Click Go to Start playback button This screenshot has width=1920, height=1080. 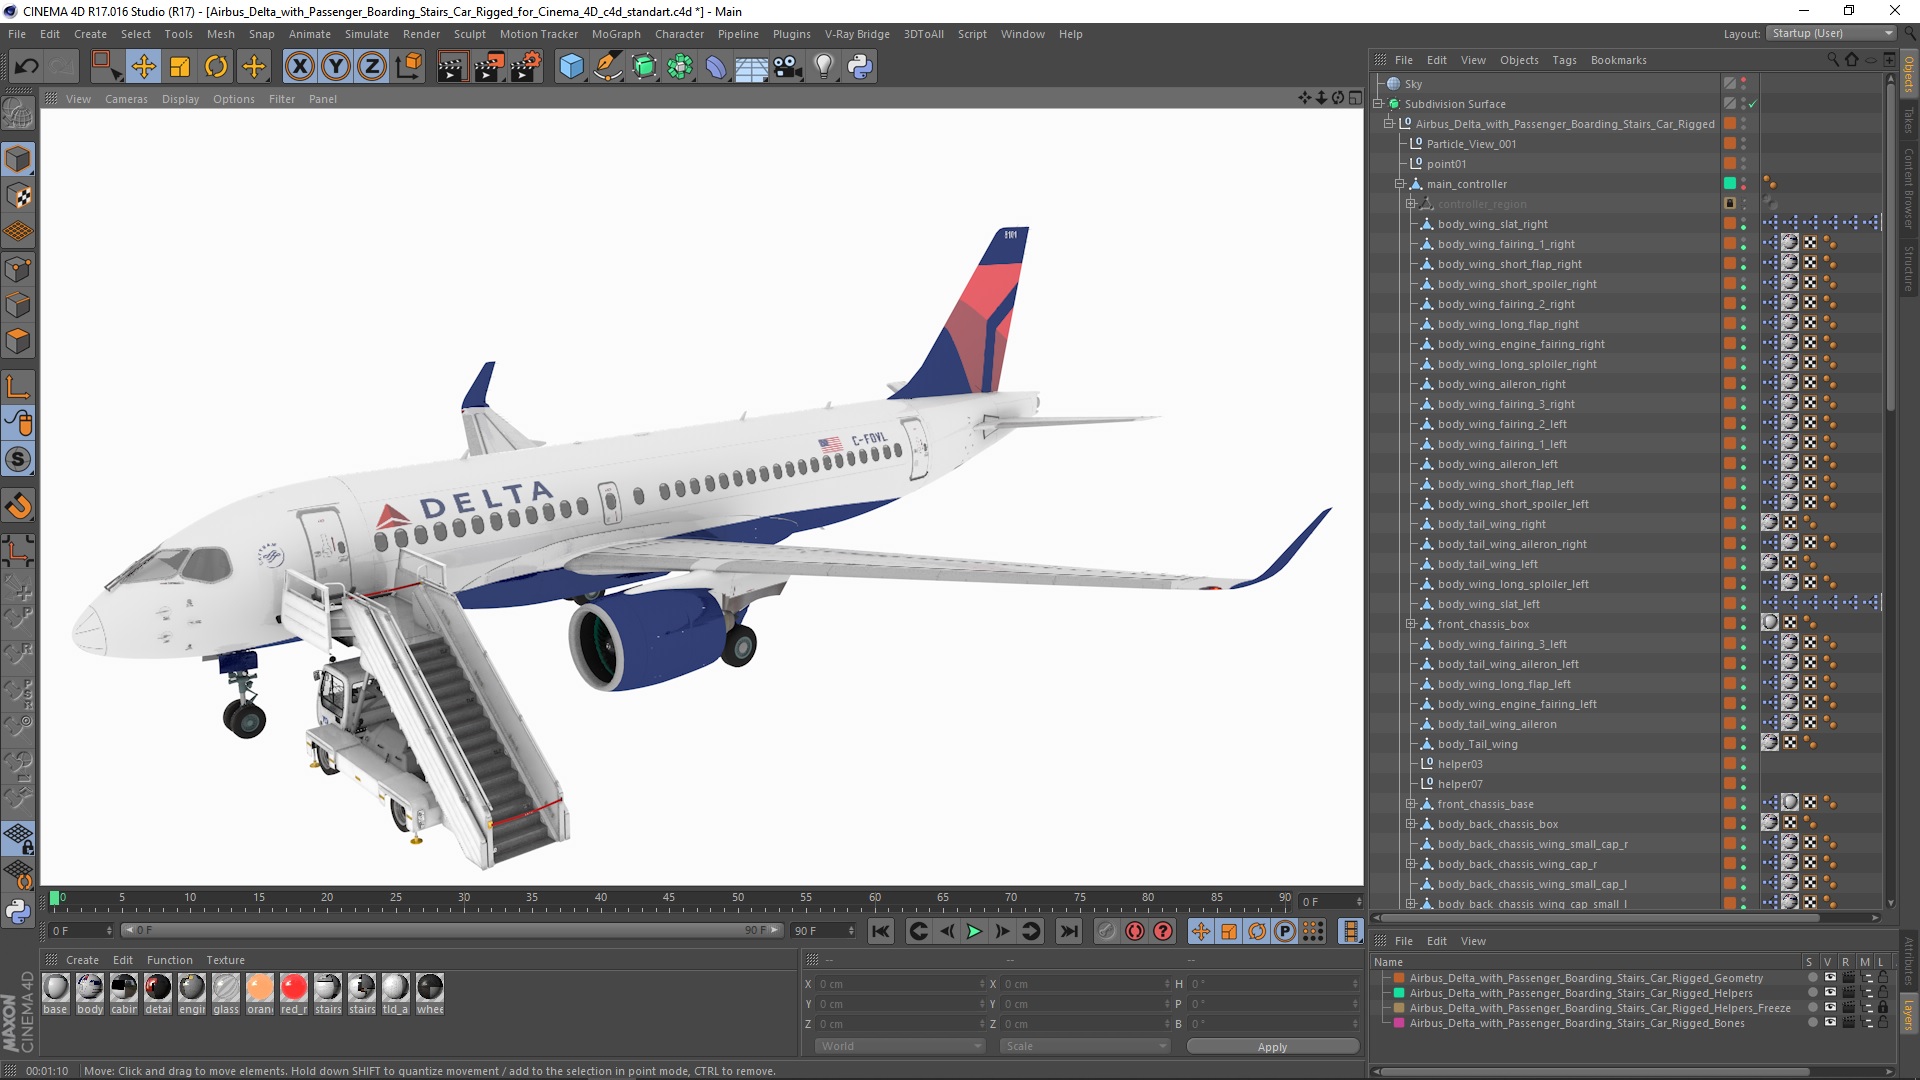(881, 931)
